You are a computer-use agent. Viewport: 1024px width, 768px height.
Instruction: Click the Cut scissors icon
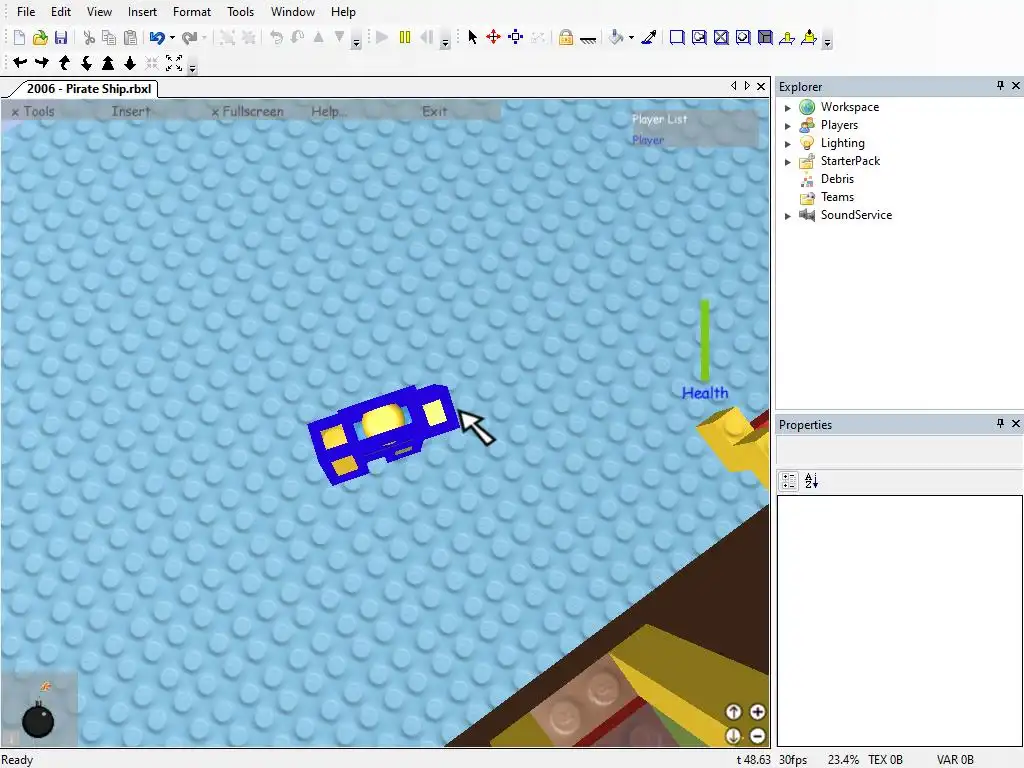click(89, 38)
